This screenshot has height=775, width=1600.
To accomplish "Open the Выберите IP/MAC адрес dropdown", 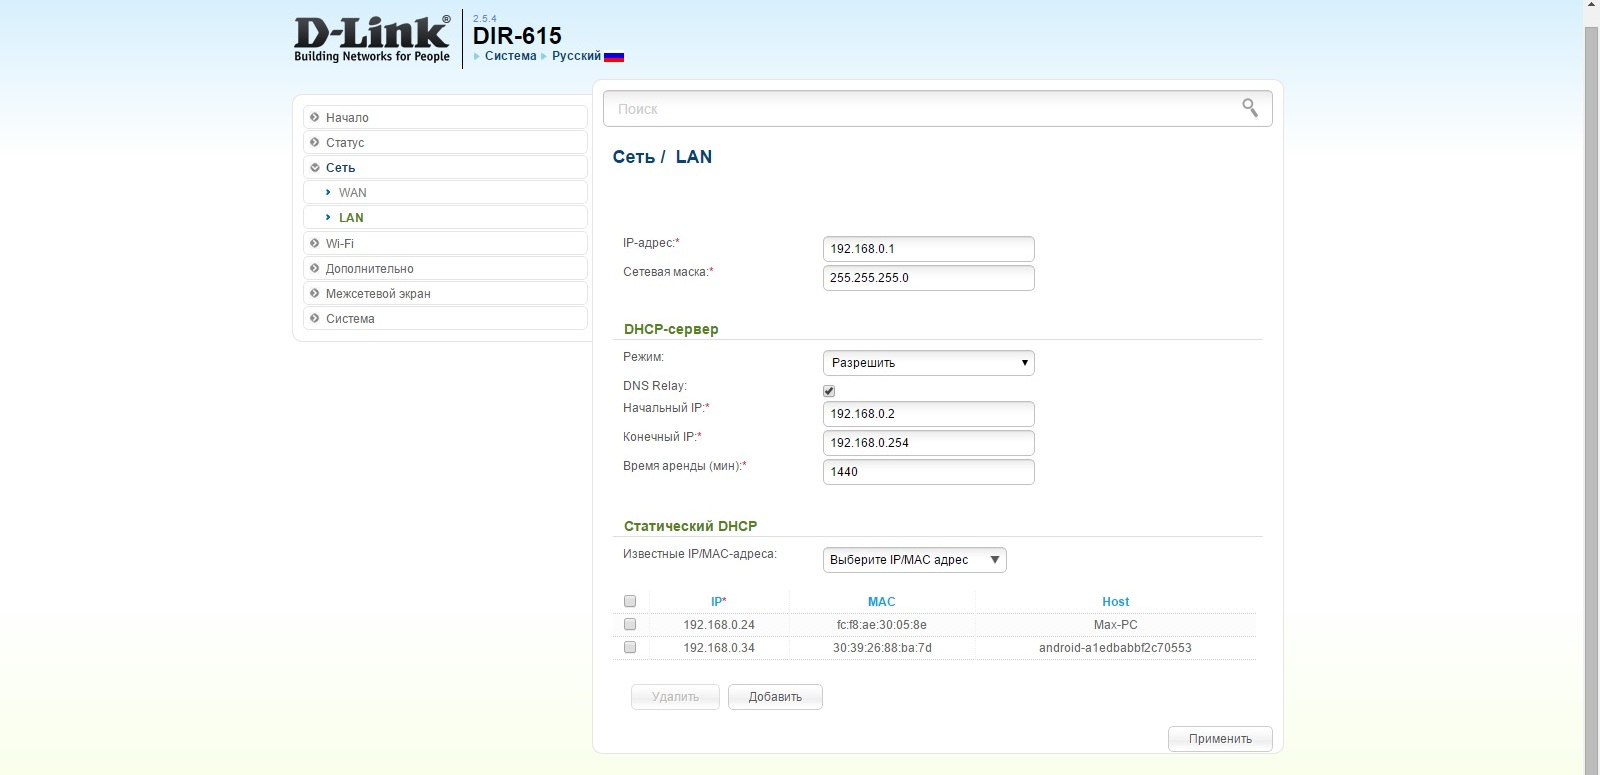I will (x=914, y=560).
